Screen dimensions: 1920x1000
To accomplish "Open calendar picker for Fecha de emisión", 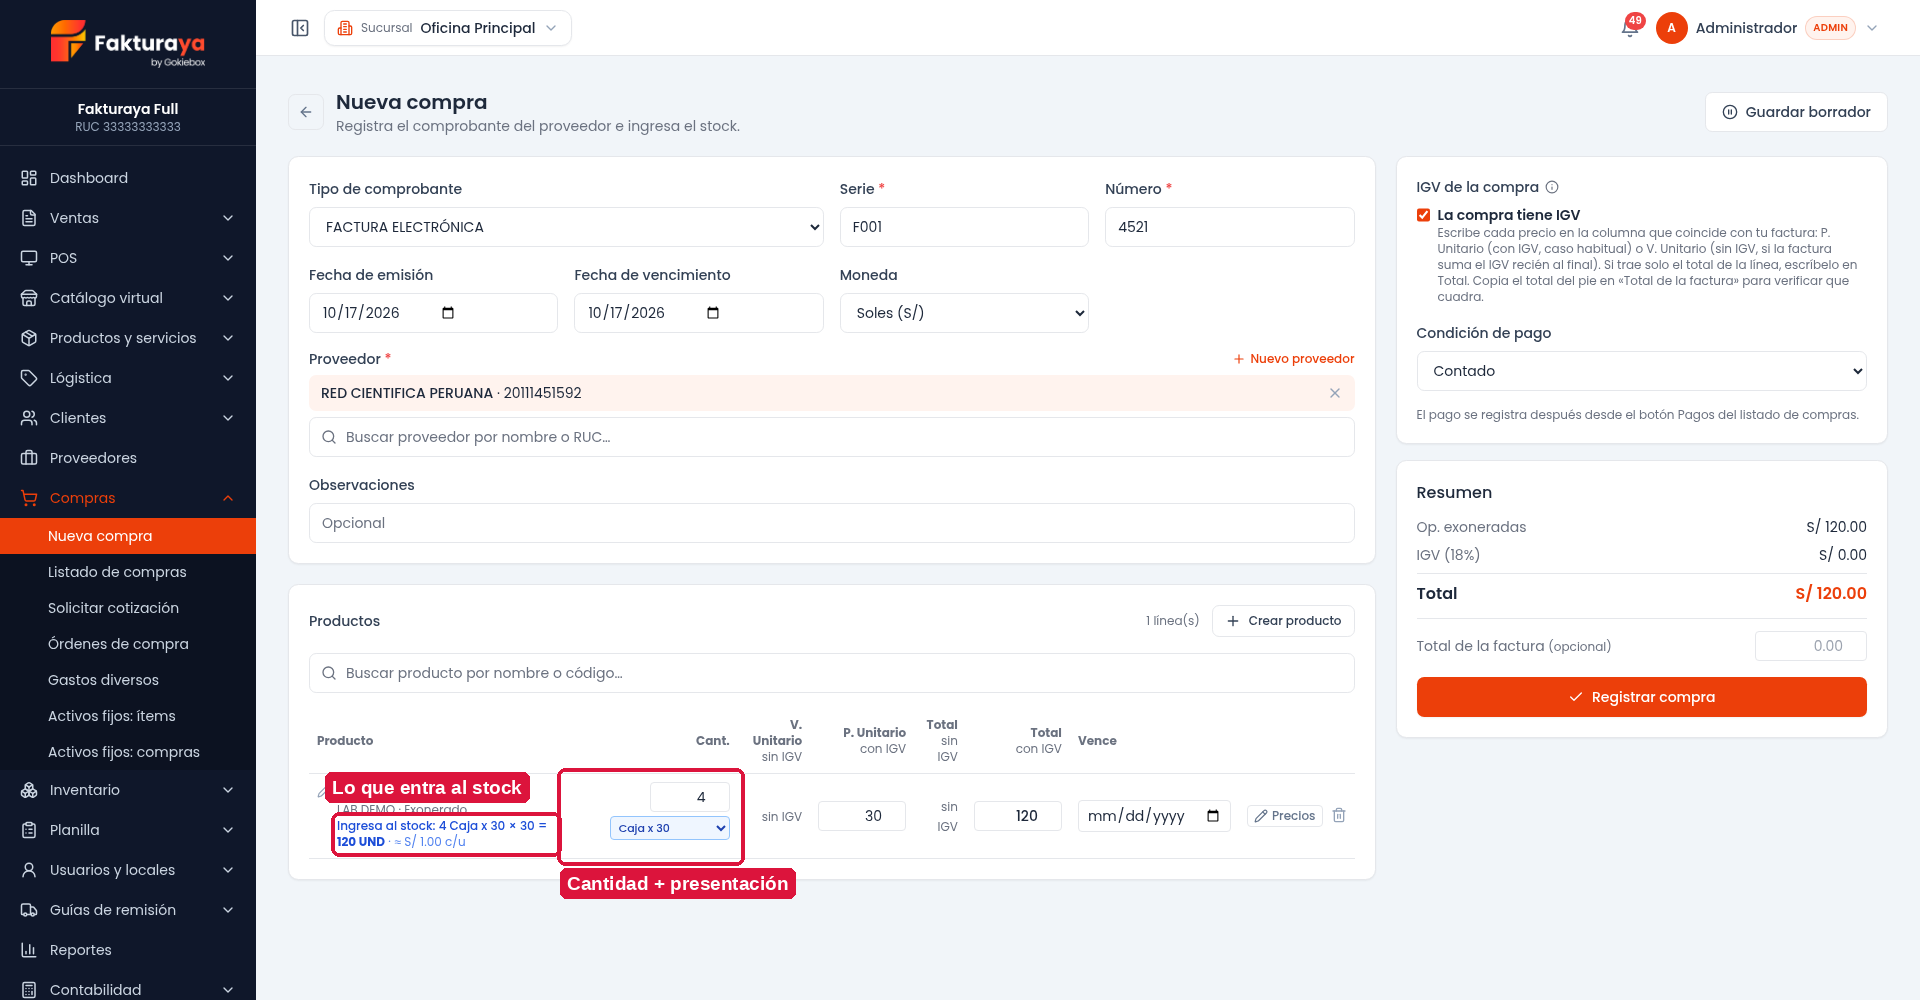I will [x=448, y=313].
